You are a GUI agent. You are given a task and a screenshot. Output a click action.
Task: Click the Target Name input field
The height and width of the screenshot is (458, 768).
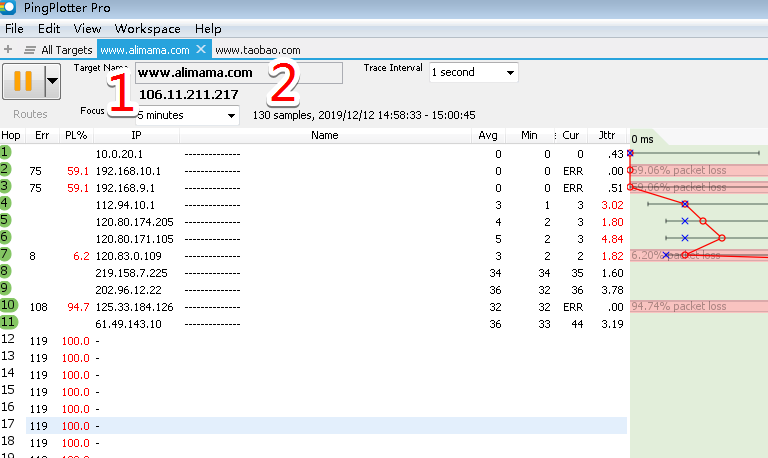coord(239,73)
